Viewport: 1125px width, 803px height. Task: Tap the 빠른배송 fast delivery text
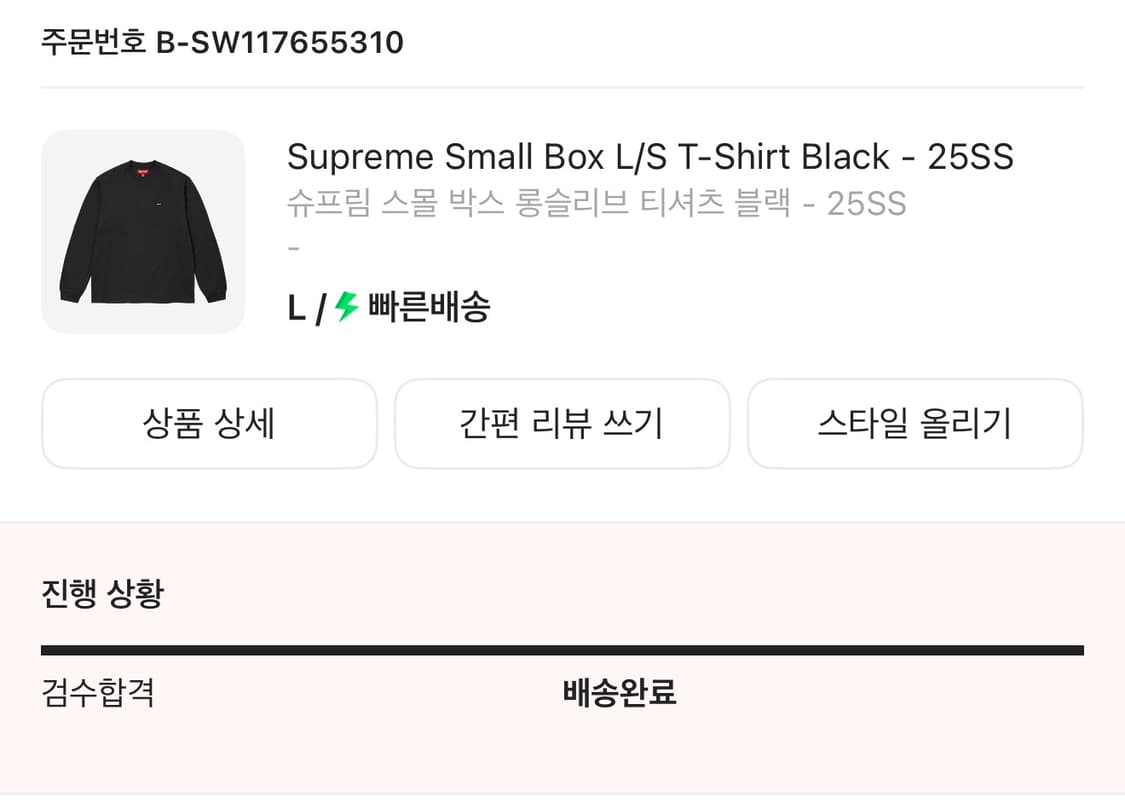[429, 307]
